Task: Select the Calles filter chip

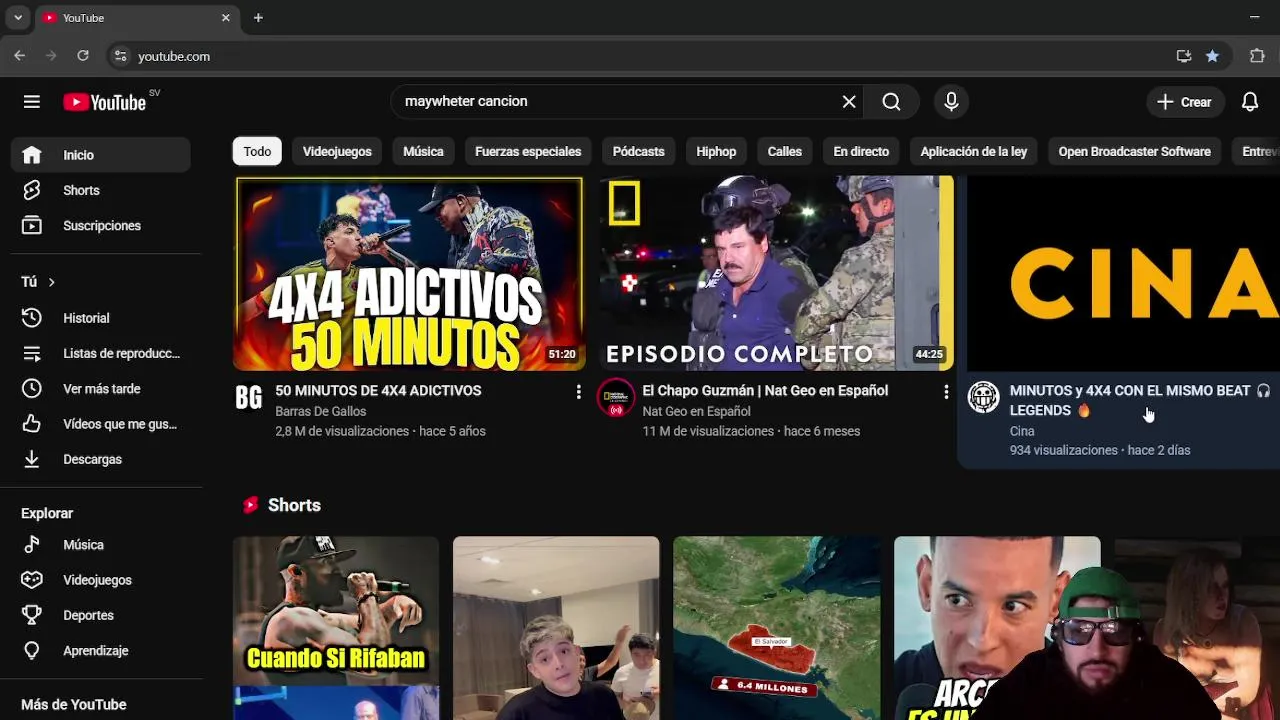Action: coord(784,151)
